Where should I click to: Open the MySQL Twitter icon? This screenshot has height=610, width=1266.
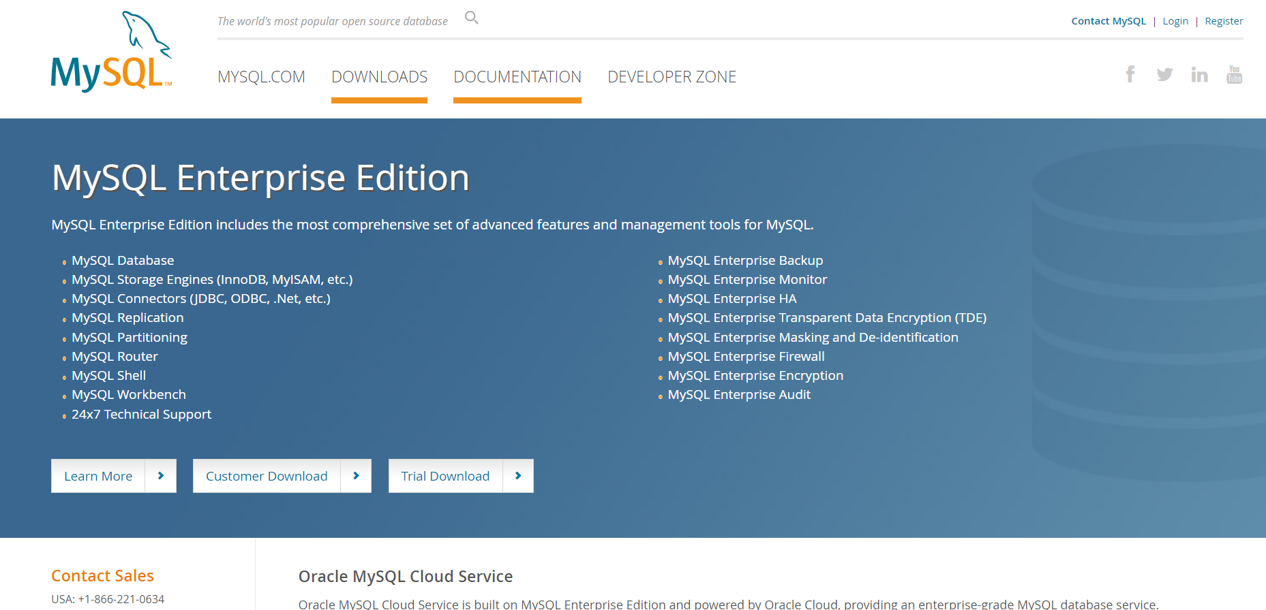[1165, 75]
